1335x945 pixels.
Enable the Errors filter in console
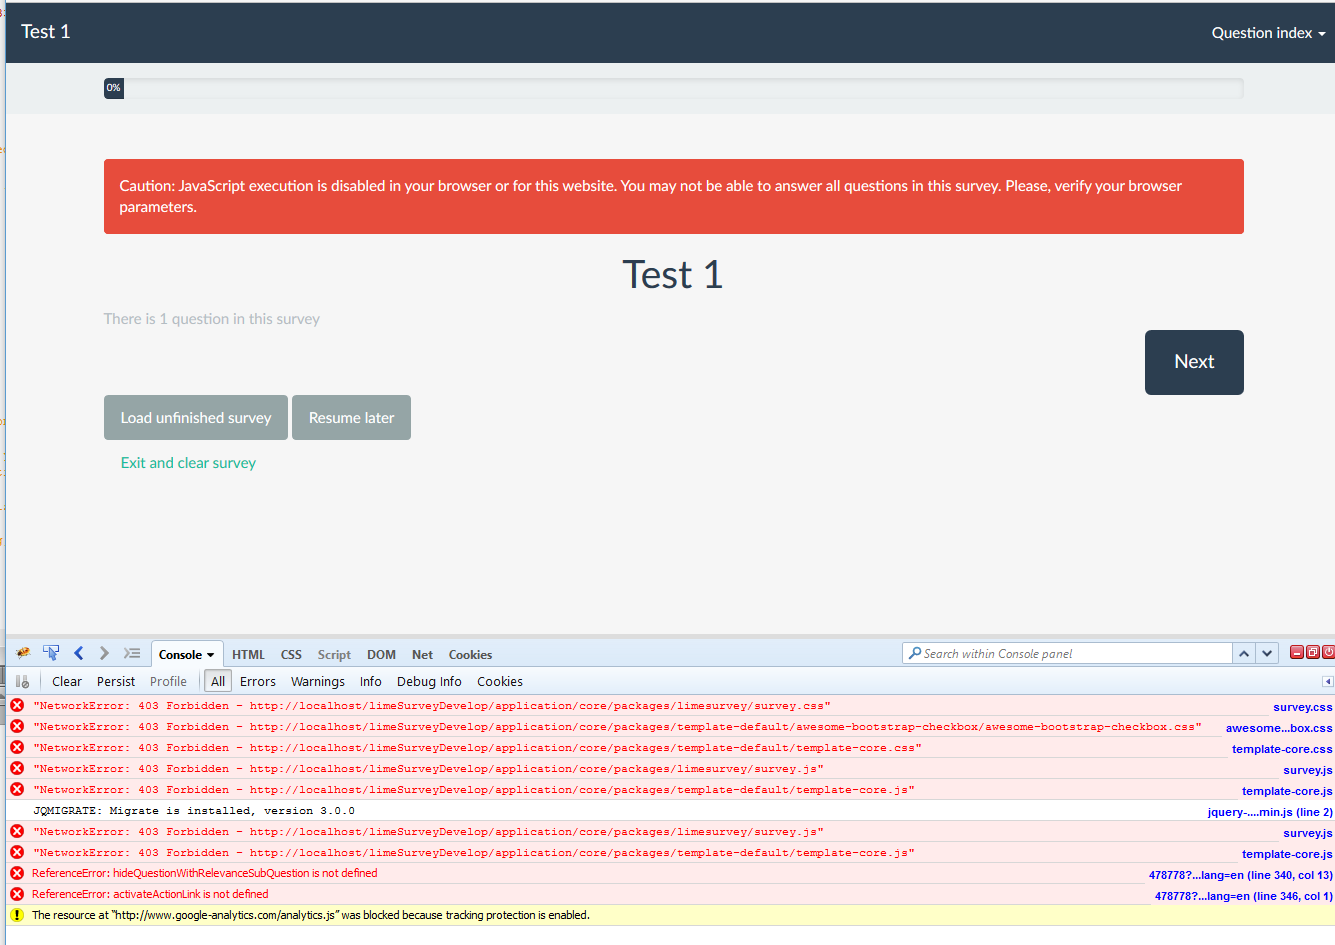[258, 682]
